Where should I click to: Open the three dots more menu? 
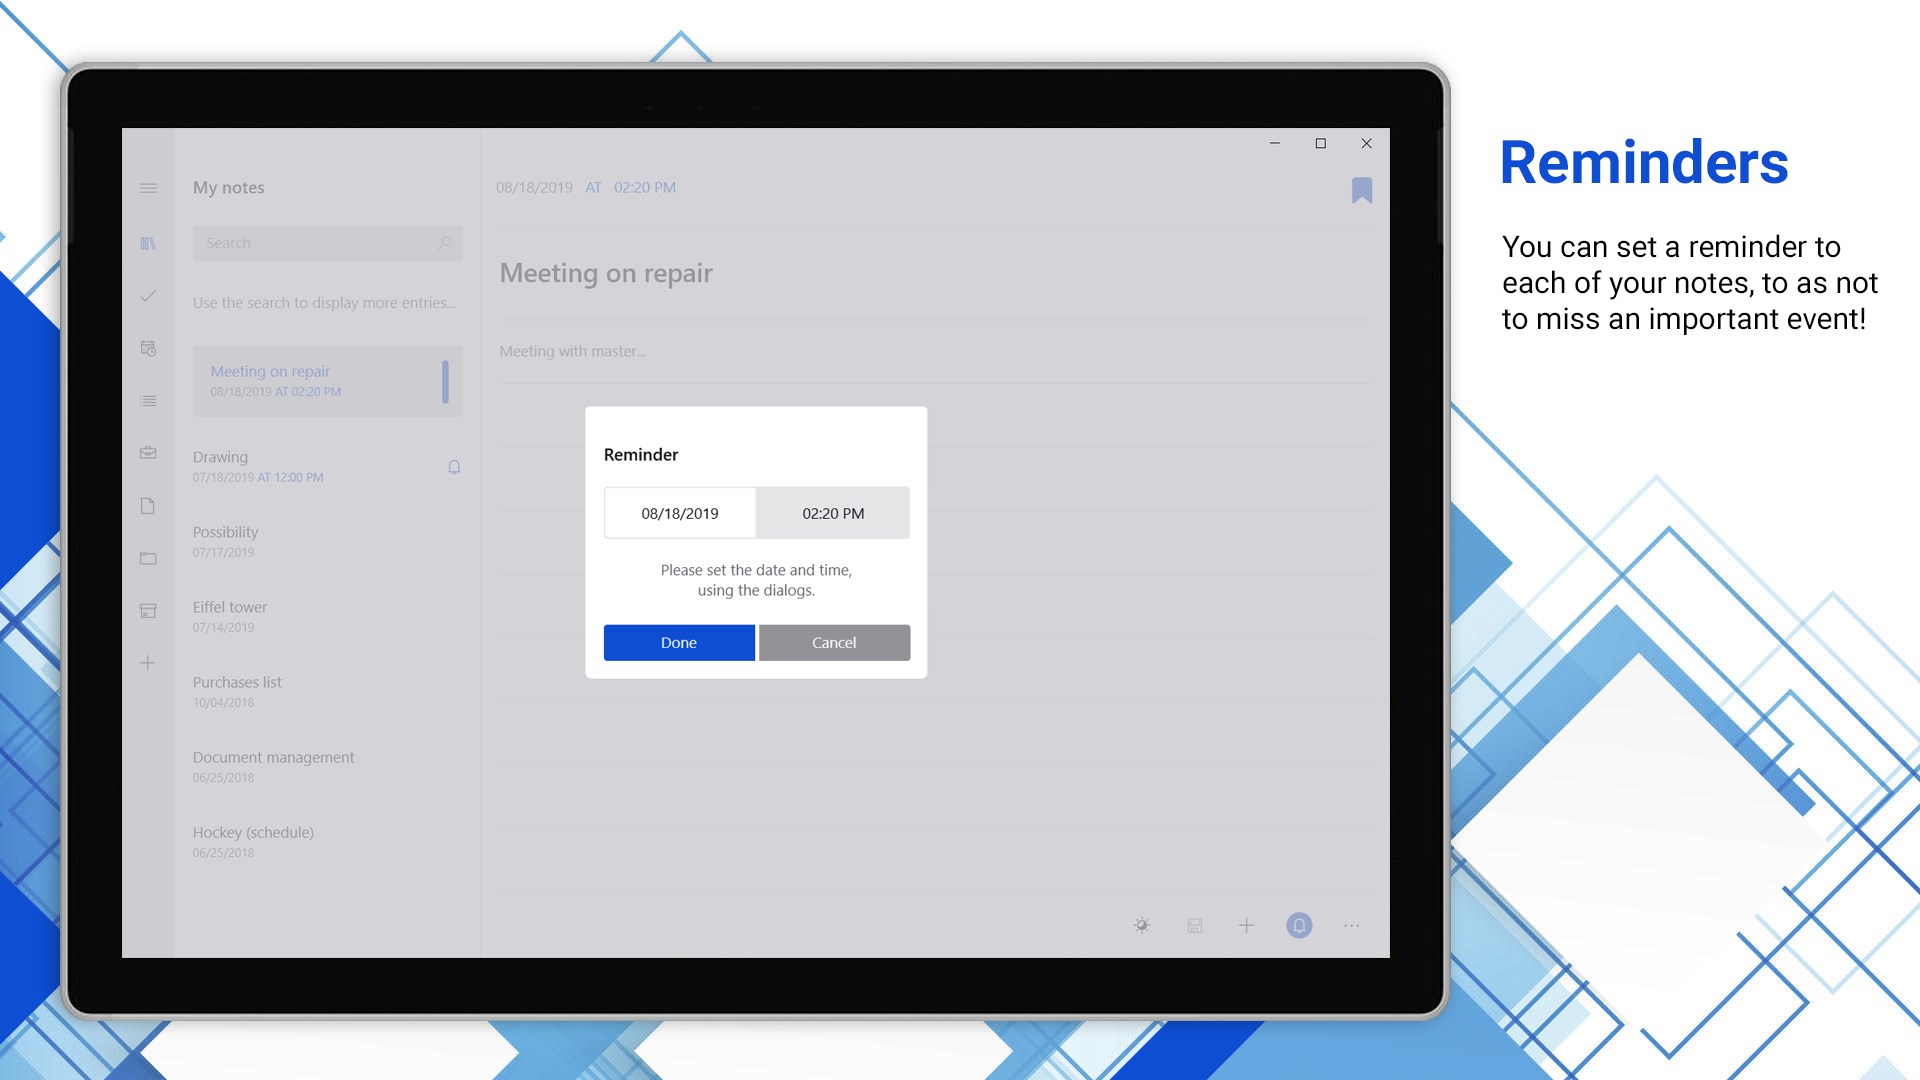(x=1351, y=925)
